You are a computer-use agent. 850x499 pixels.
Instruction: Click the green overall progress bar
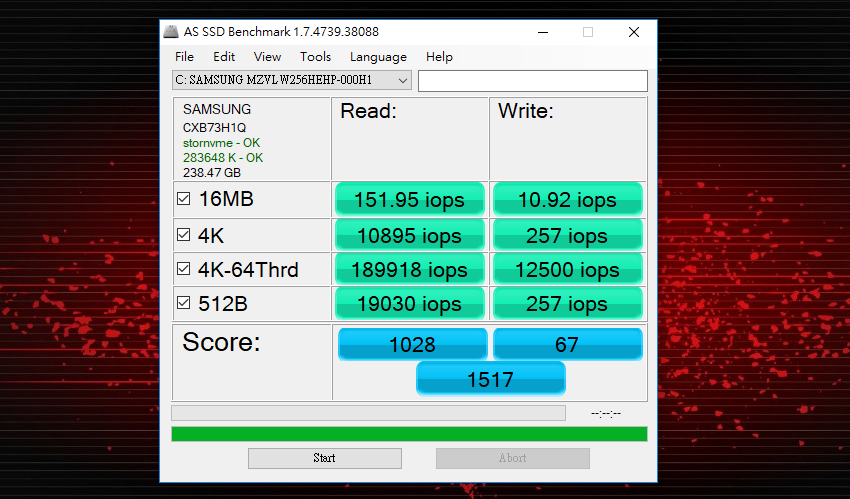point(409,434)
